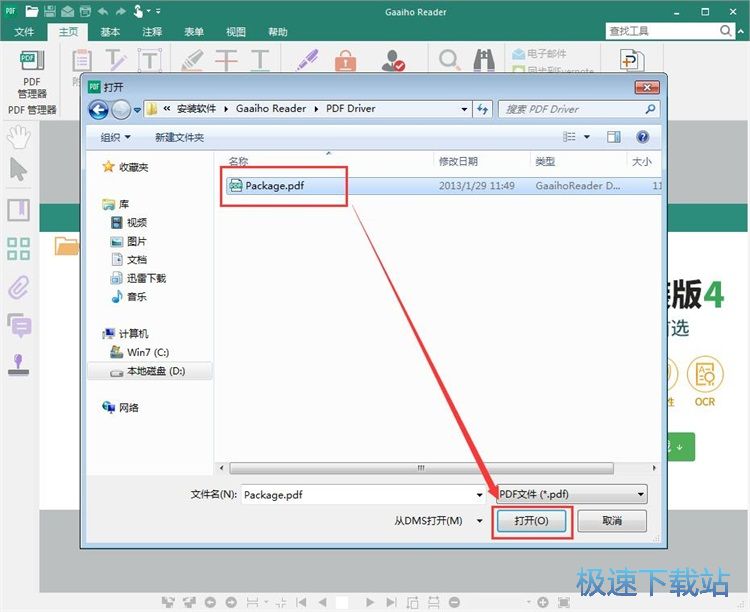Select the Hand tool in left sidebar
The image size is (750, 612).
[x=19, y=137]
